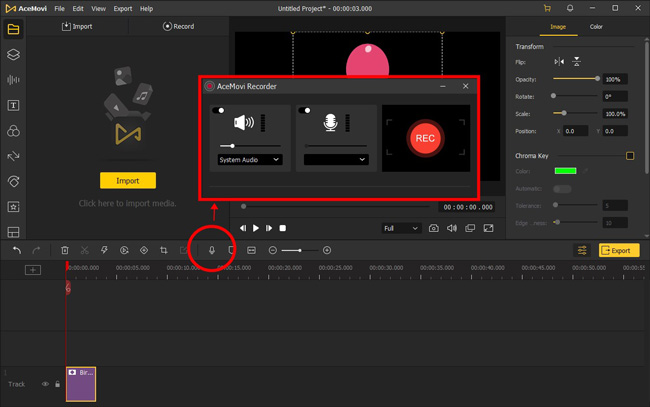Click the yellow Import button

[128, 181]
